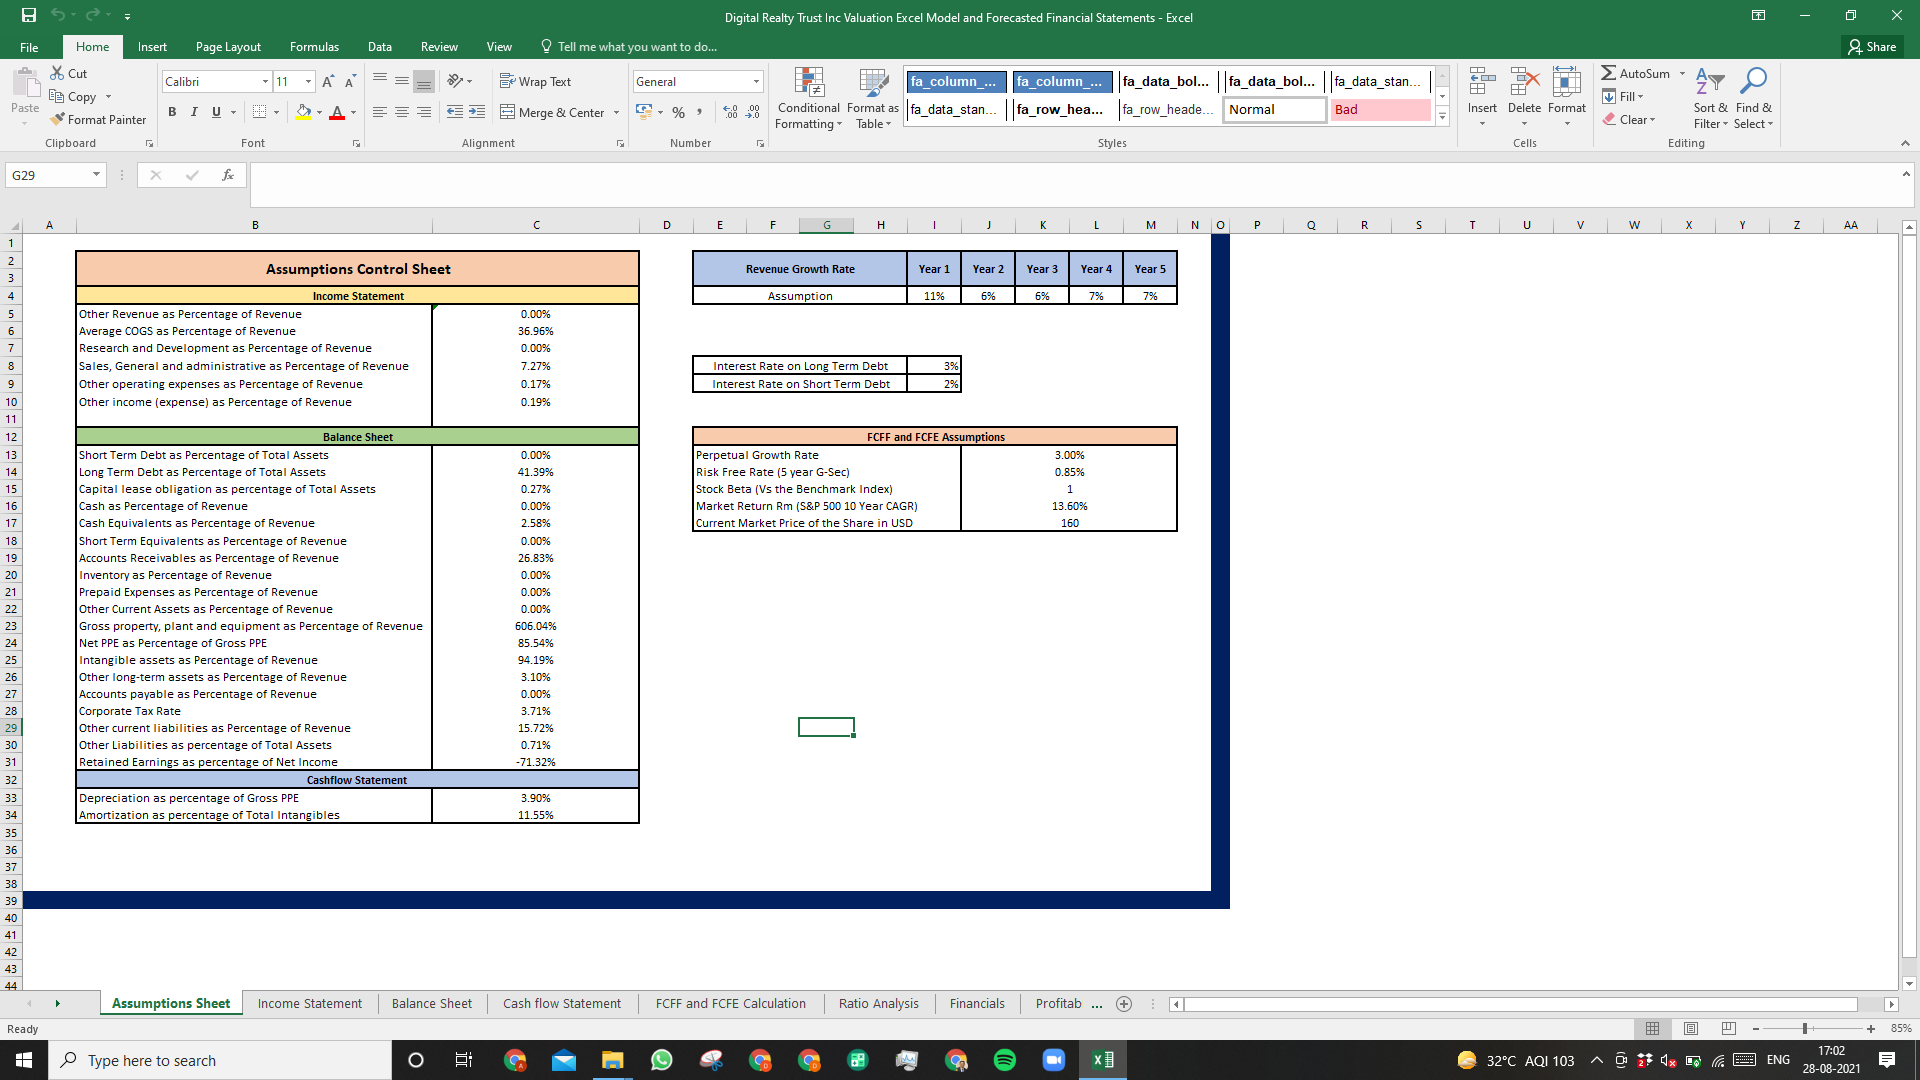
Task: Click the zoom in plus button
Action: click(1871, 1028)
